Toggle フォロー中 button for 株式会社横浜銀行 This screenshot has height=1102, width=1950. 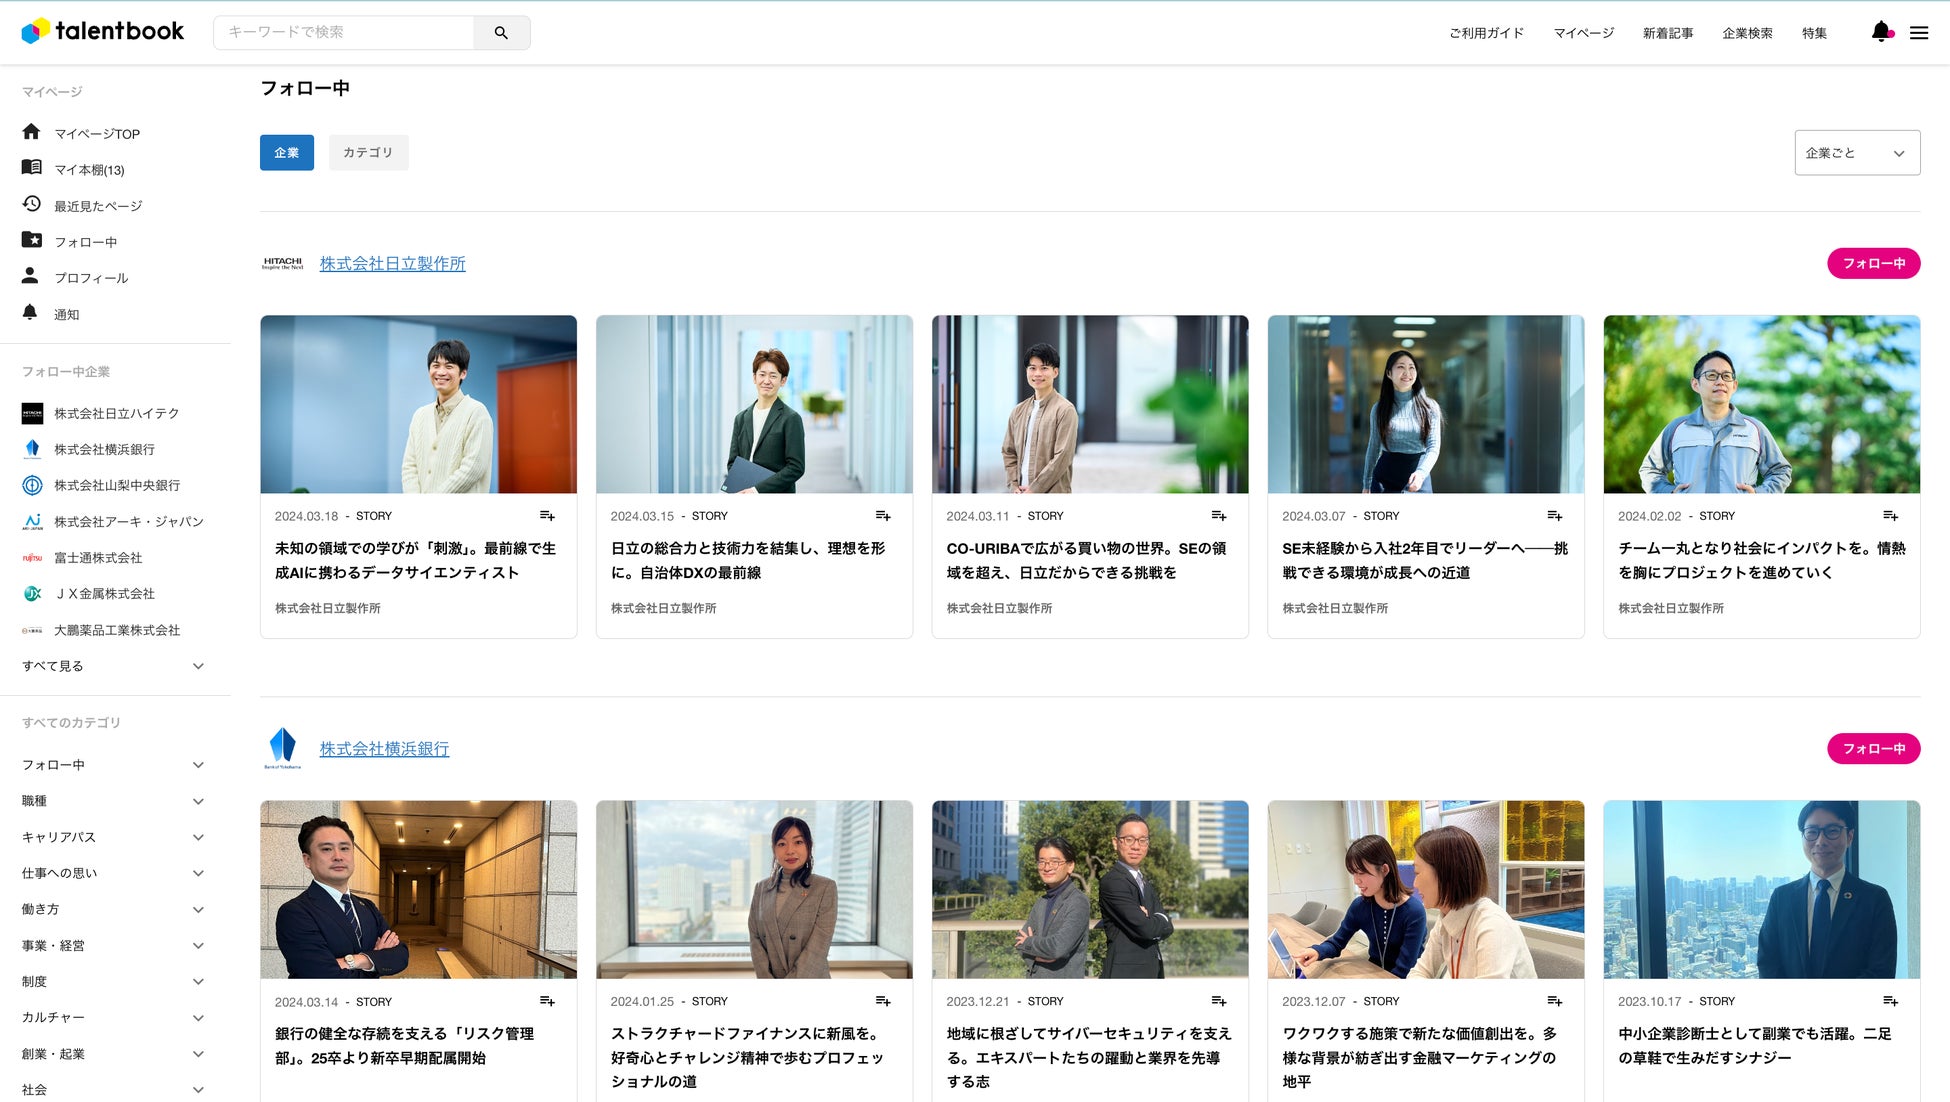[x=1873, y=749]
